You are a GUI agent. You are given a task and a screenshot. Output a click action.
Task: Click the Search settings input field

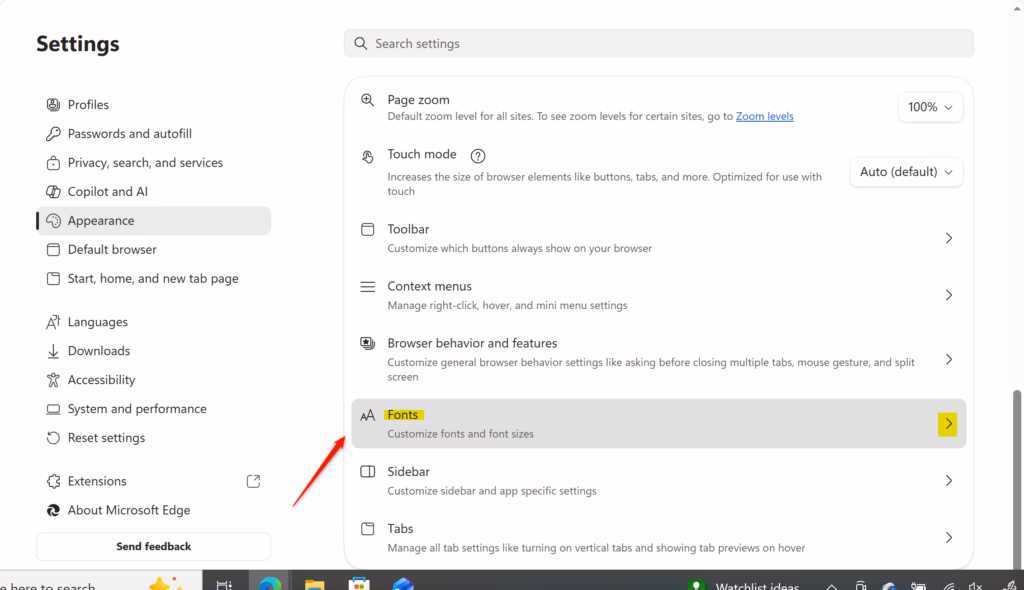coord(659,43)
